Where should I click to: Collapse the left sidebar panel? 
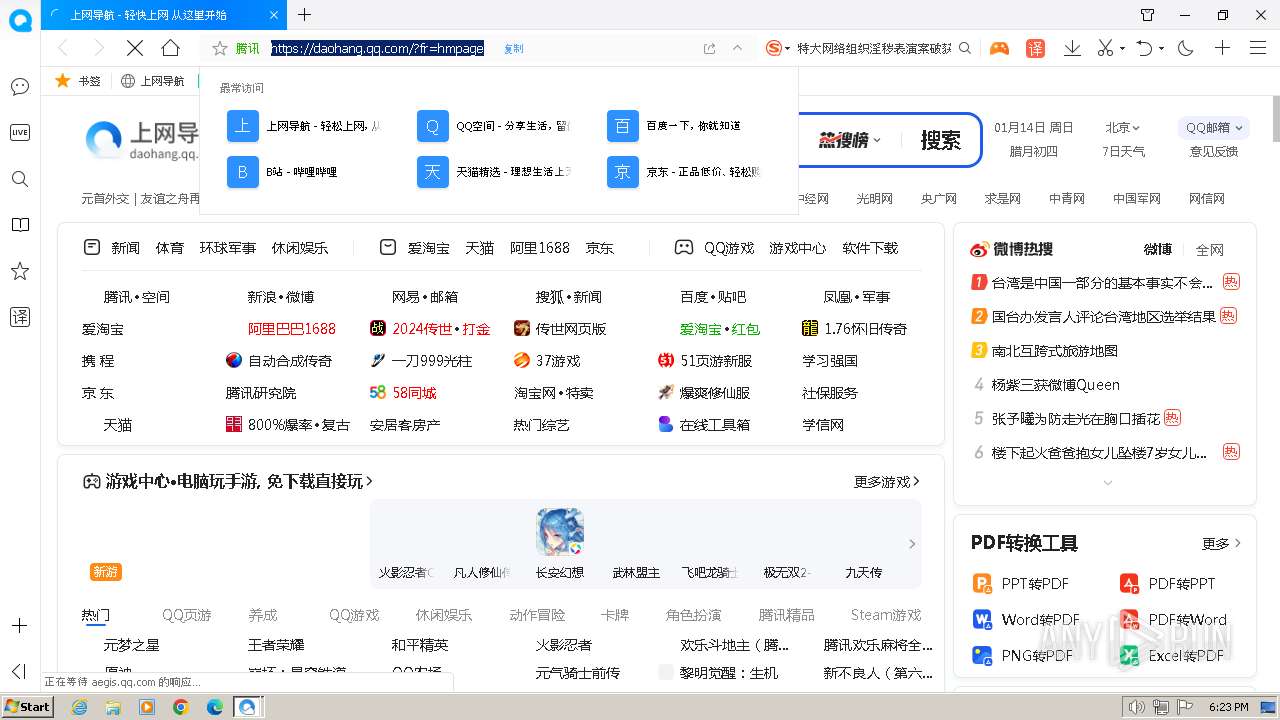click(x=20, y=672)
